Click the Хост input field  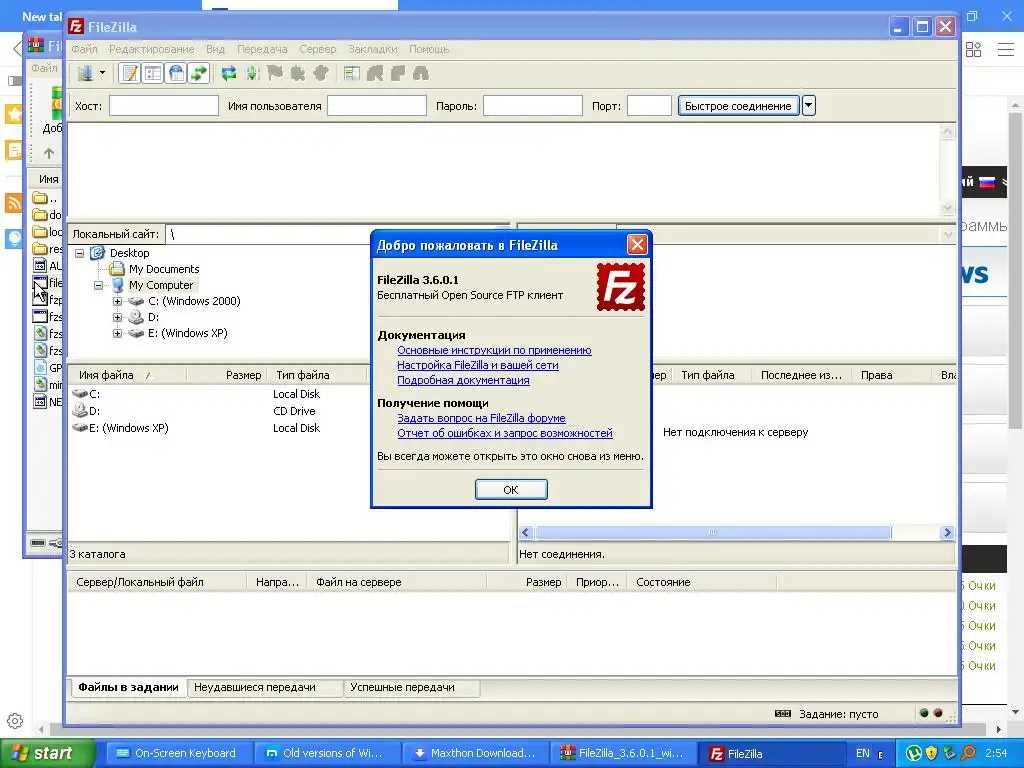164,106
